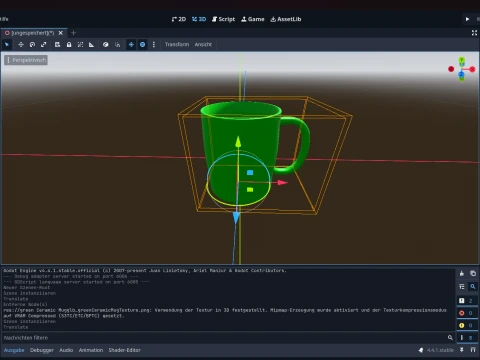Screen dimensions: 480x360
Task: Open the AssetLib workspace
Action: click(286, 19)
